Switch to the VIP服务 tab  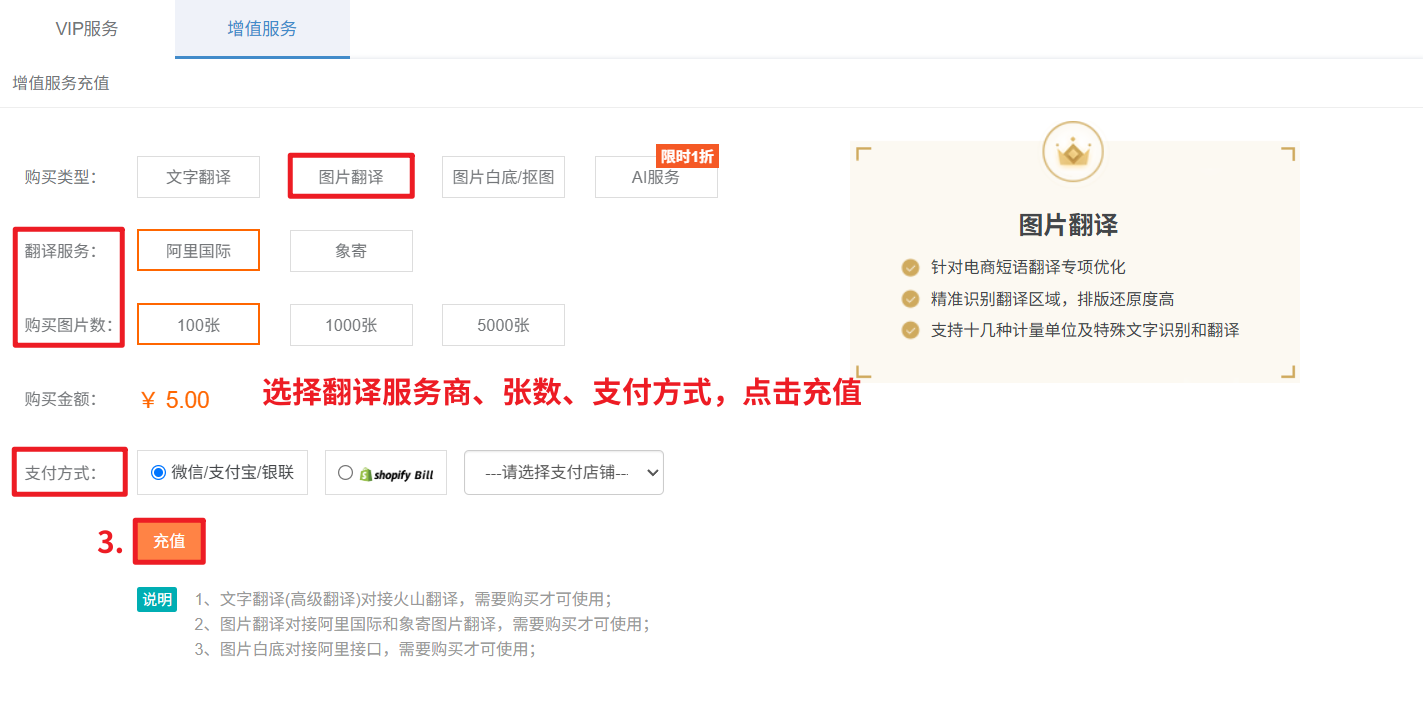coord(87,29)
